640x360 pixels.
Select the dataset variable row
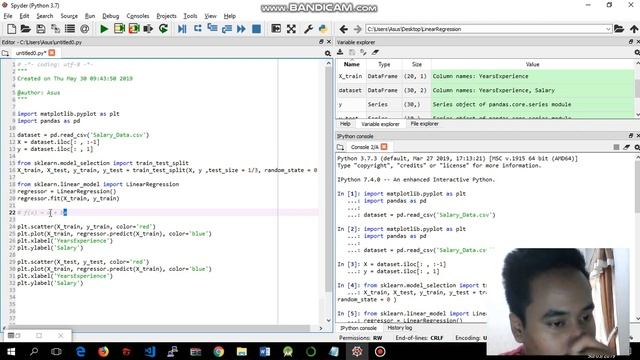coord(485,90)
